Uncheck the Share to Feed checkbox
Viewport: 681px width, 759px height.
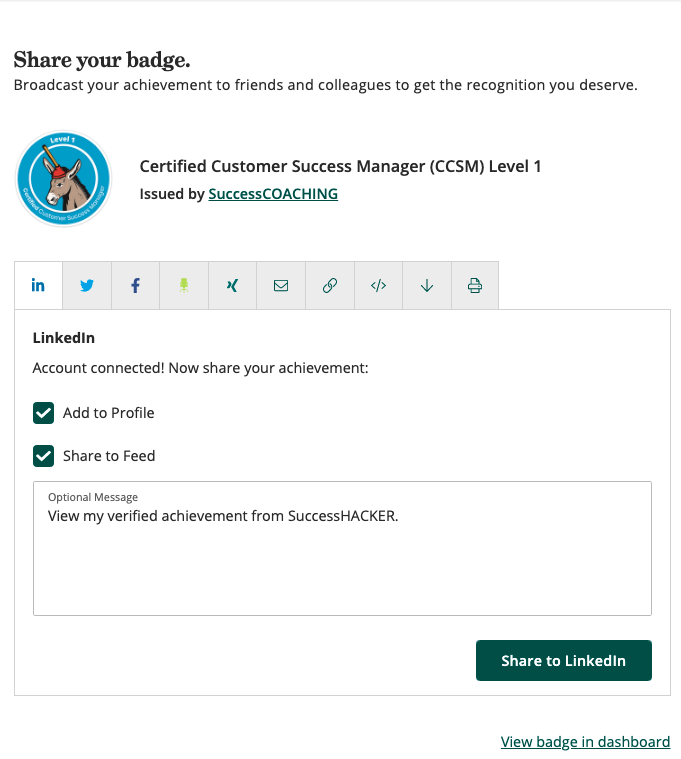[44, 456]
